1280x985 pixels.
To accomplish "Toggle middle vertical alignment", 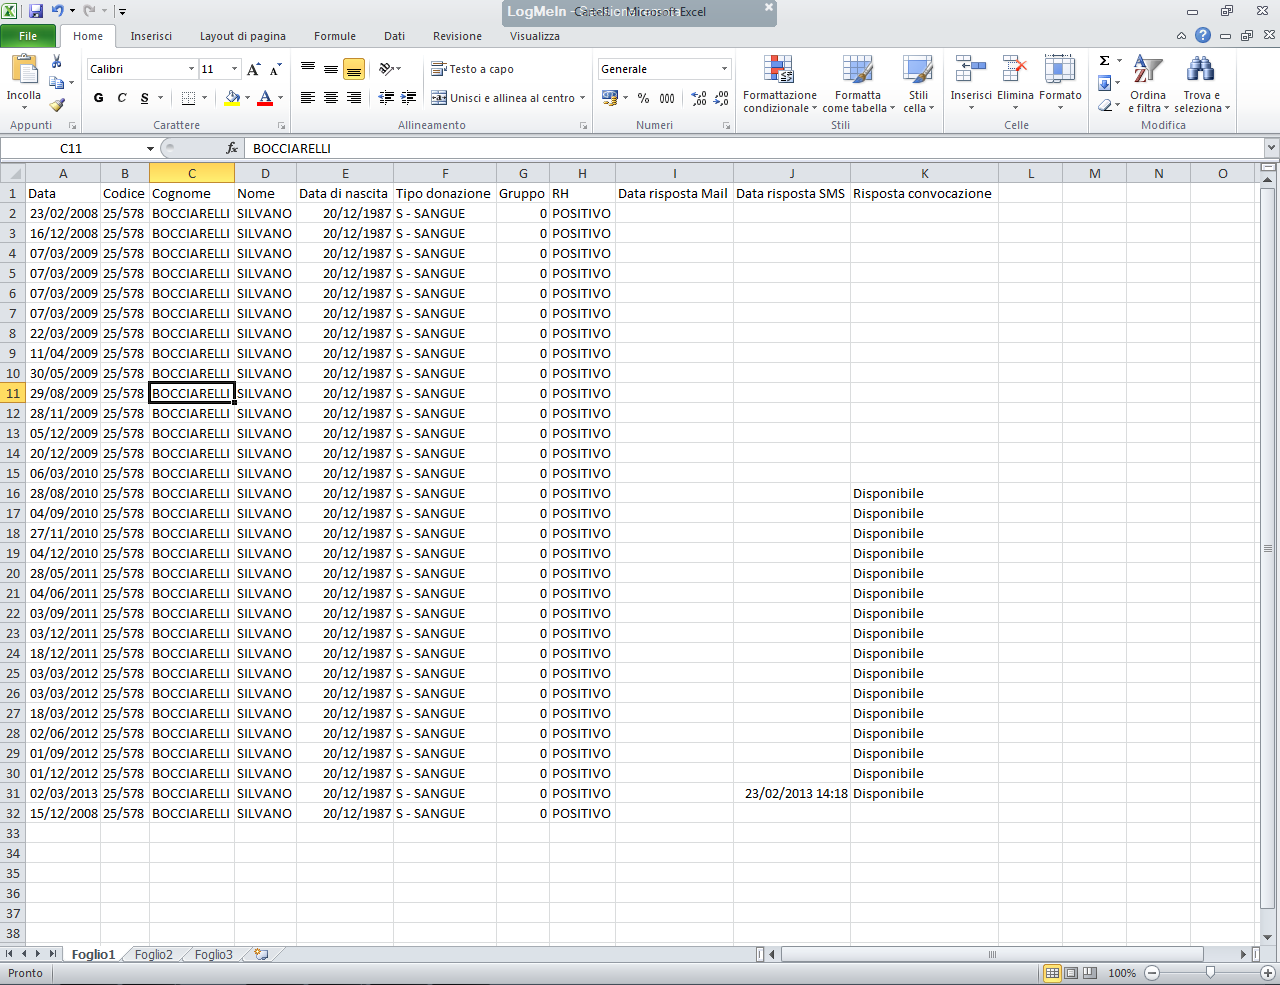I will point(331,69).
